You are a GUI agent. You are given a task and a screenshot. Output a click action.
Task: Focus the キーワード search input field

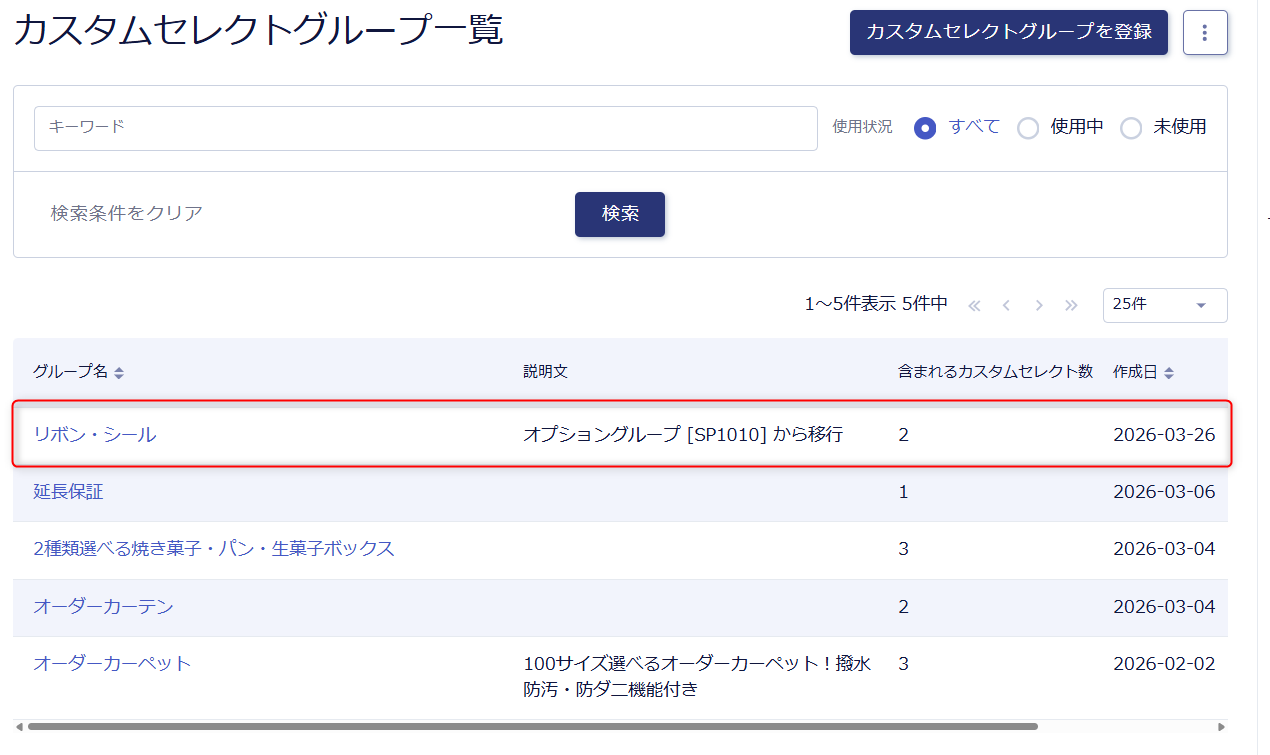pos(425,128)
